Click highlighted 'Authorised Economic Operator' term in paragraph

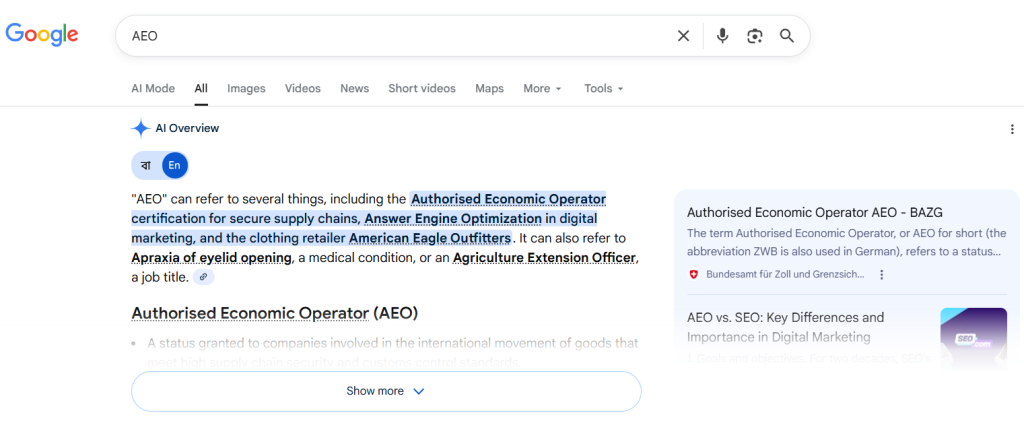tap(509, 198)
